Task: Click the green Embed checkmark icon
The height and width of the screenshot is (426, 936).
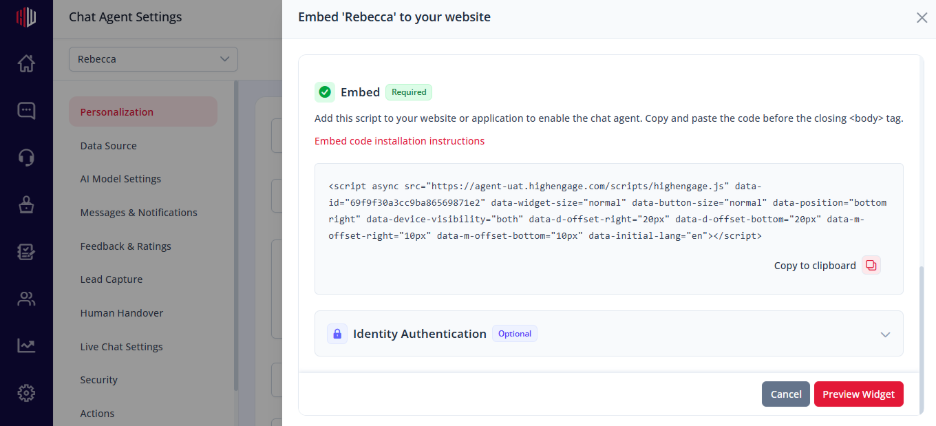Action: pyautogui.click(x=325, y=92)
